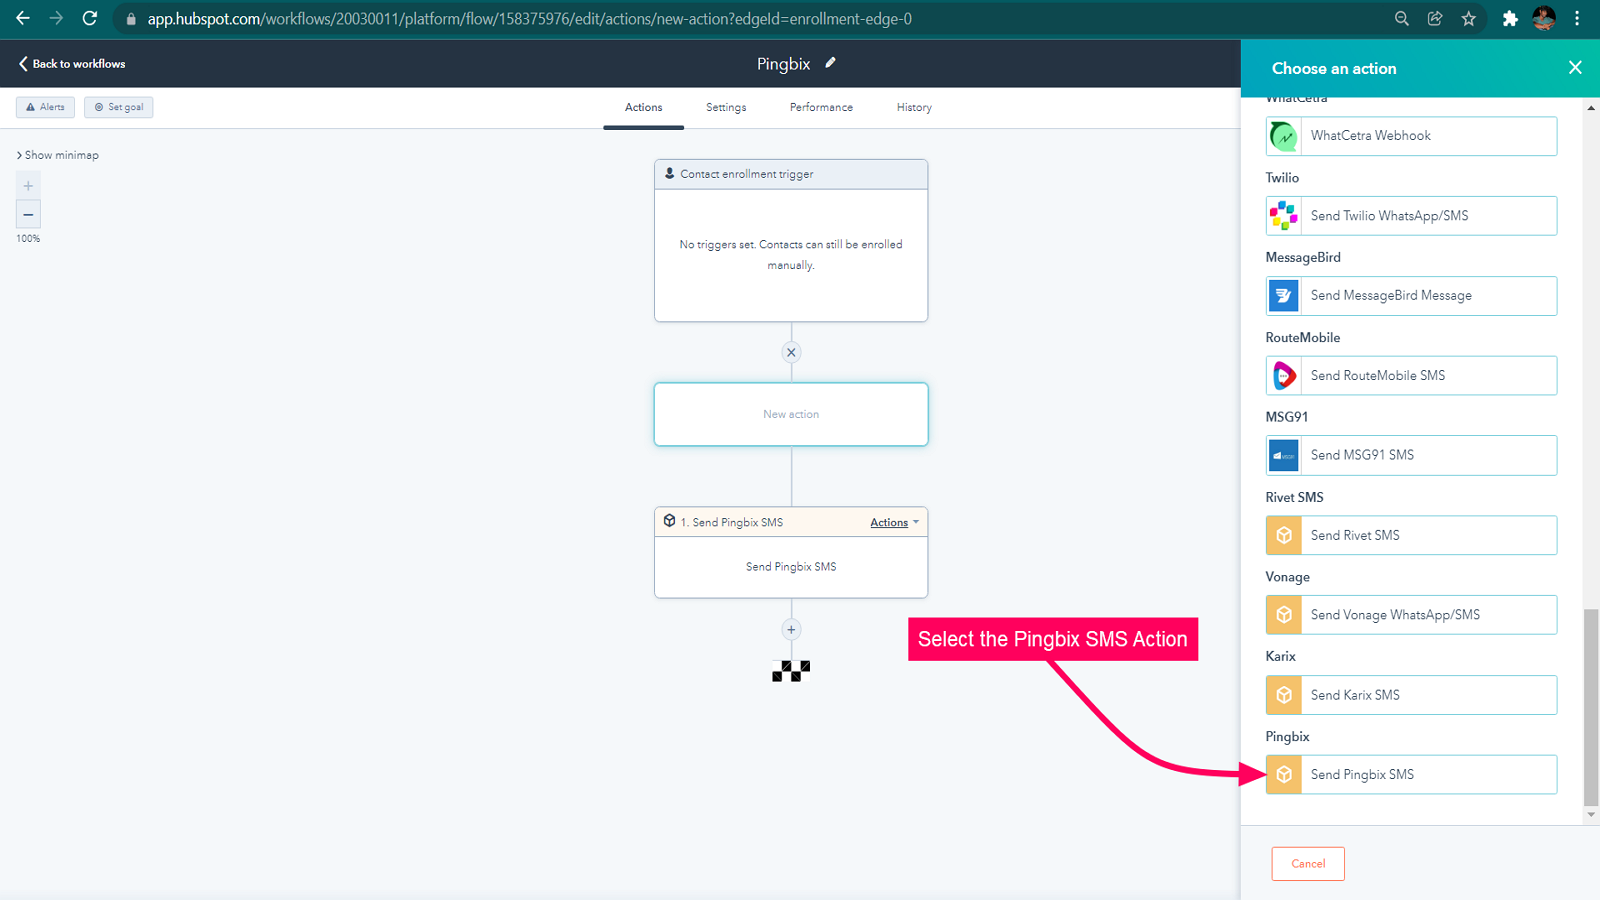The image size is (1600, 900).
Task: Click the Twilio logo icon
Action: click(x=1283, y=216)
